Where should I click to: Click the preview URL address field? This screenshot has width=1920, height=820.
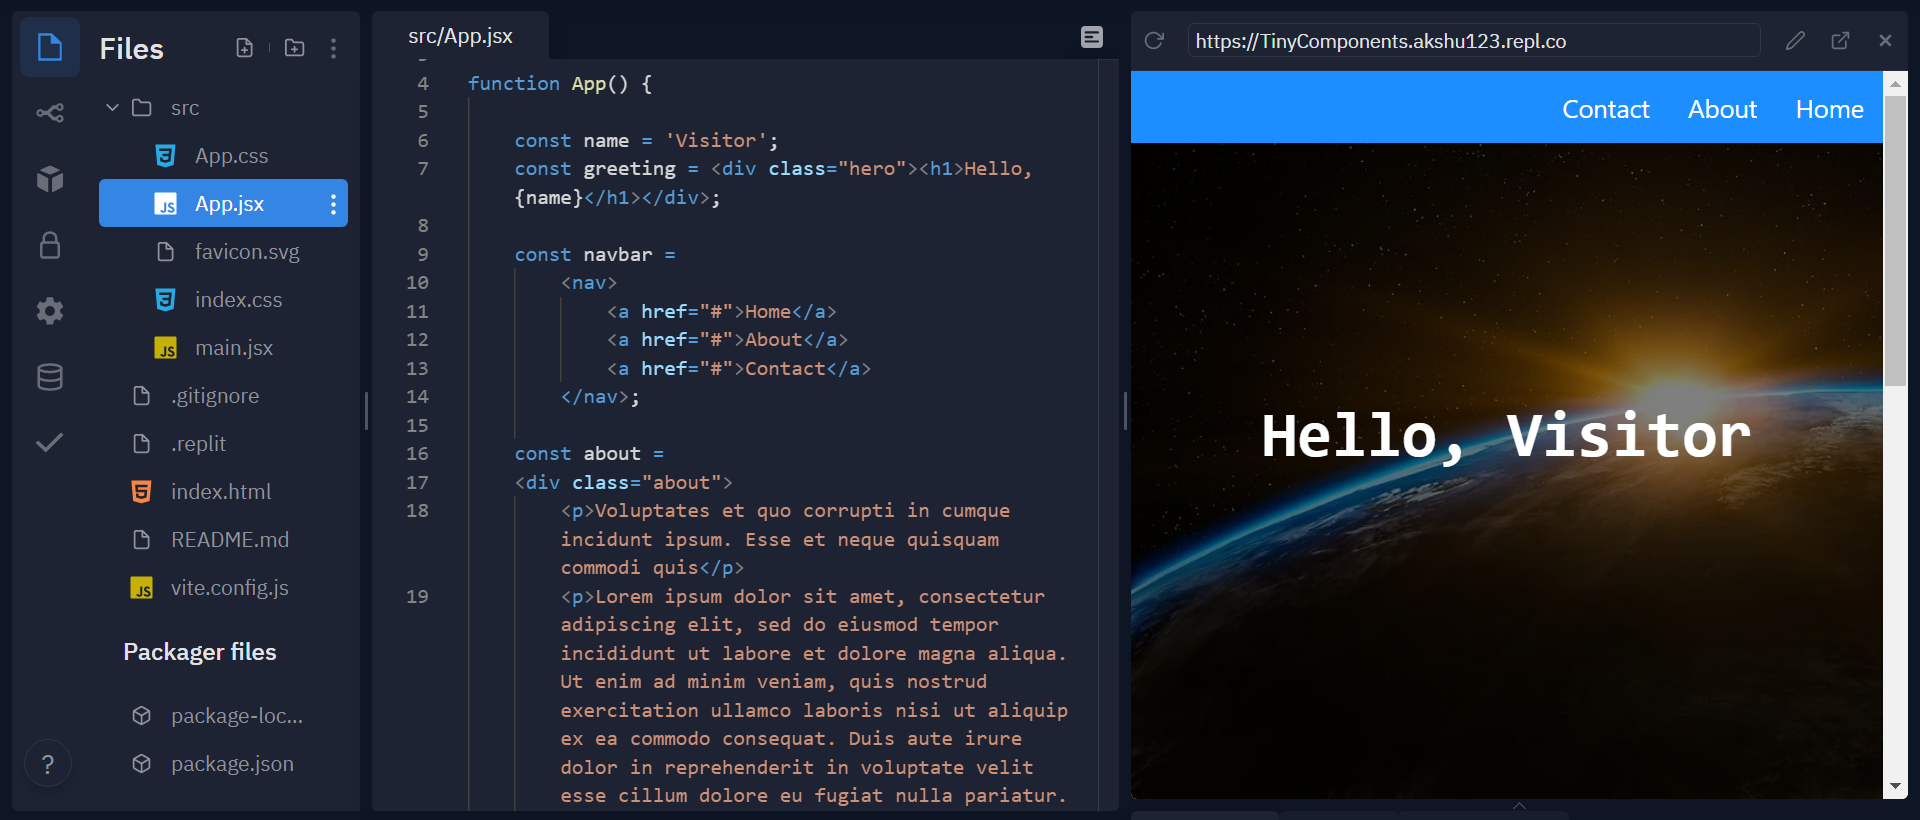click(1473, 41)
